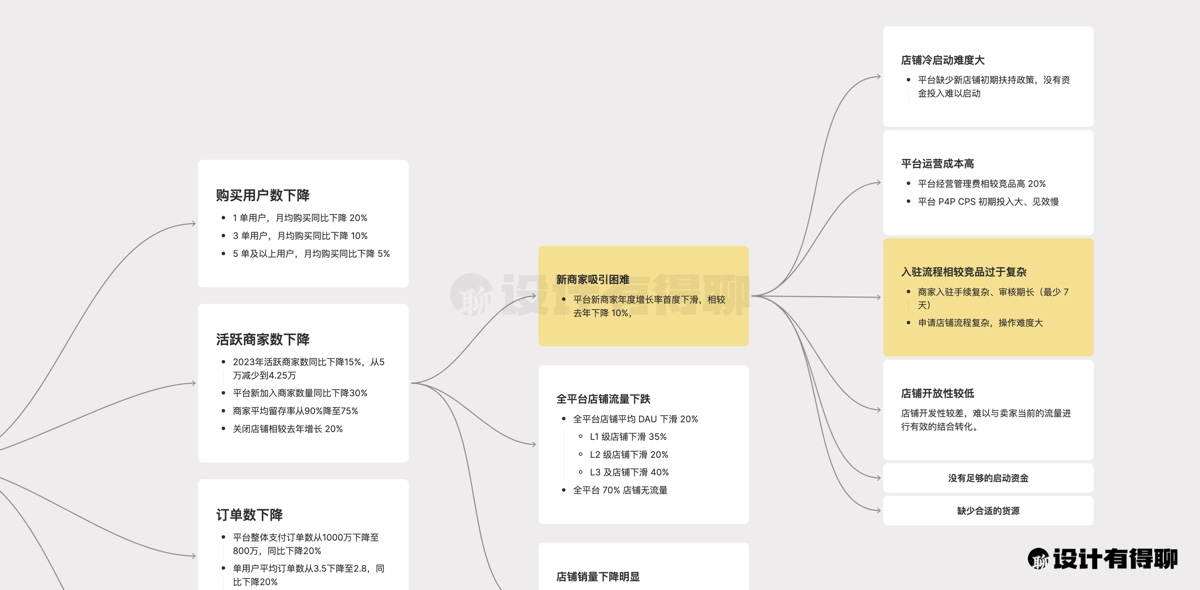Click the L3 及店铺下滑 40% sub-bullet
This screenshot has width=1200, height=590.
click(629, 472)
